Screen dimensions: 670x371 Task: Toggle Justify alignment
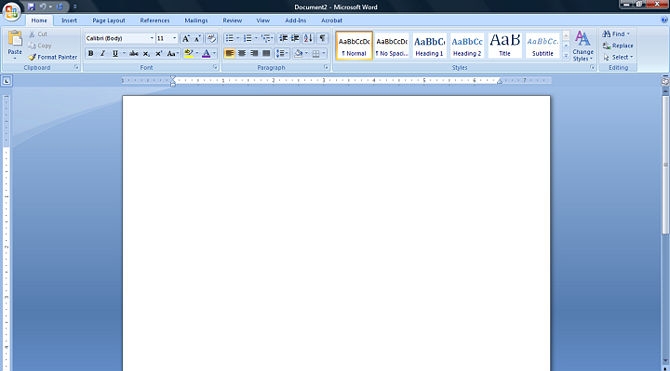point(266,53)
